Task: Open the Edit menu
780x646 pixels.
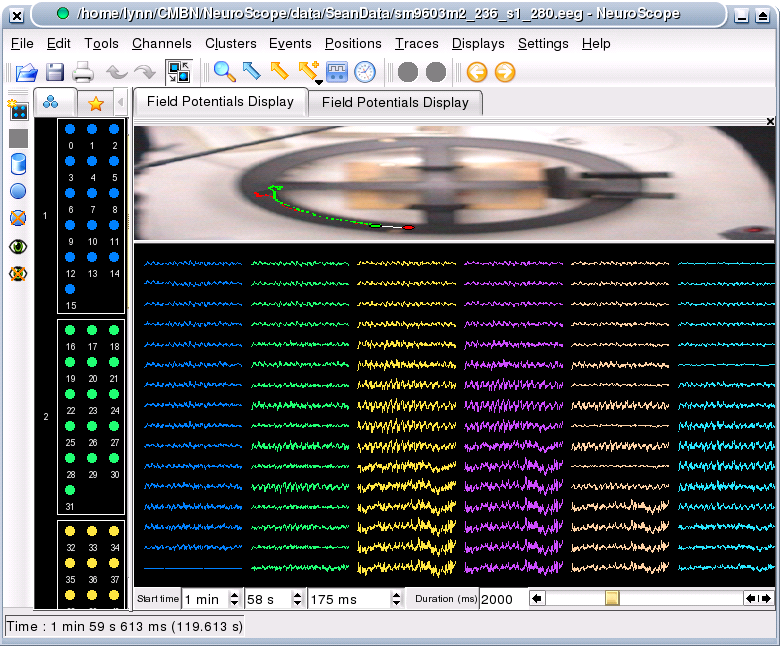Action: 59,44
